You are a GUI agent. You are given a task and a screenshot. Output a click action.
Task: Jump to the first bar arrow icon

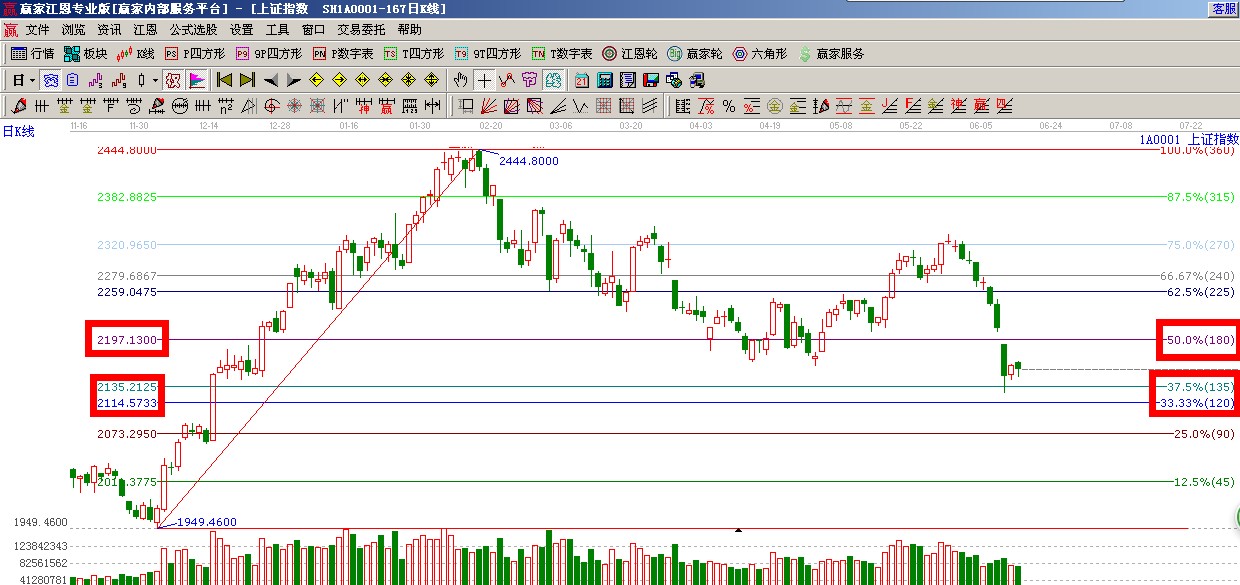[224, 80]
